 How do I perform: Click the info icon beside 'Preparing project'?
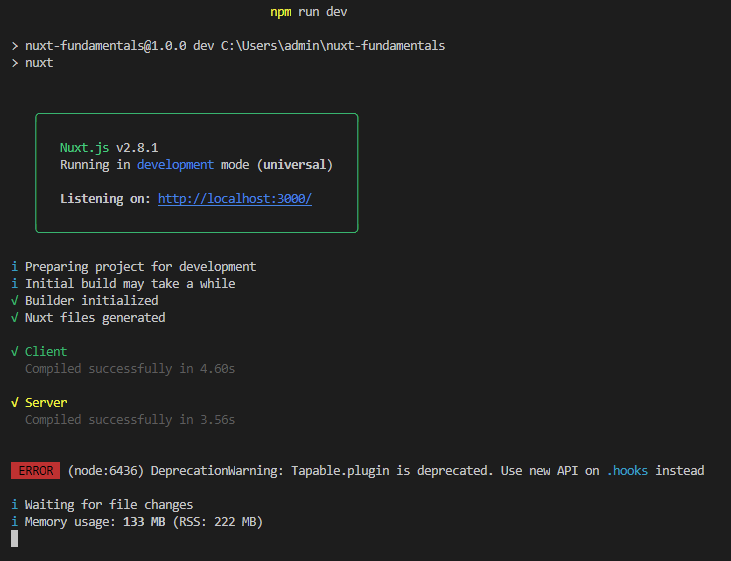(14, 267)
